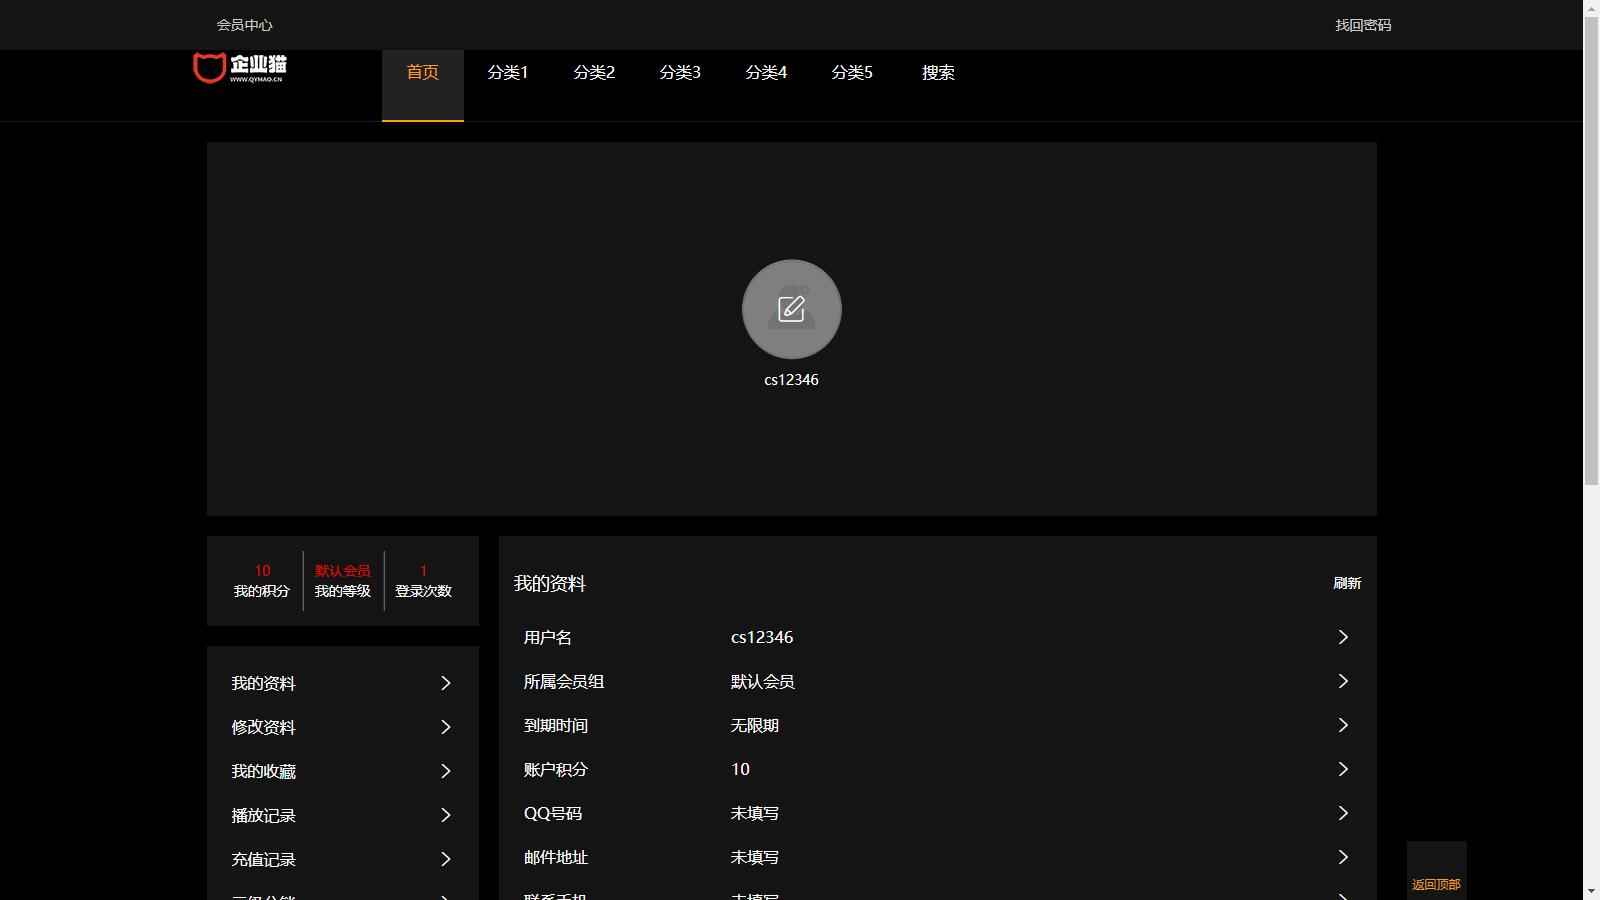Switch to the 分类3 tab
The height and width of the screenshot is (900, 1600).
(x=680, y=72)
